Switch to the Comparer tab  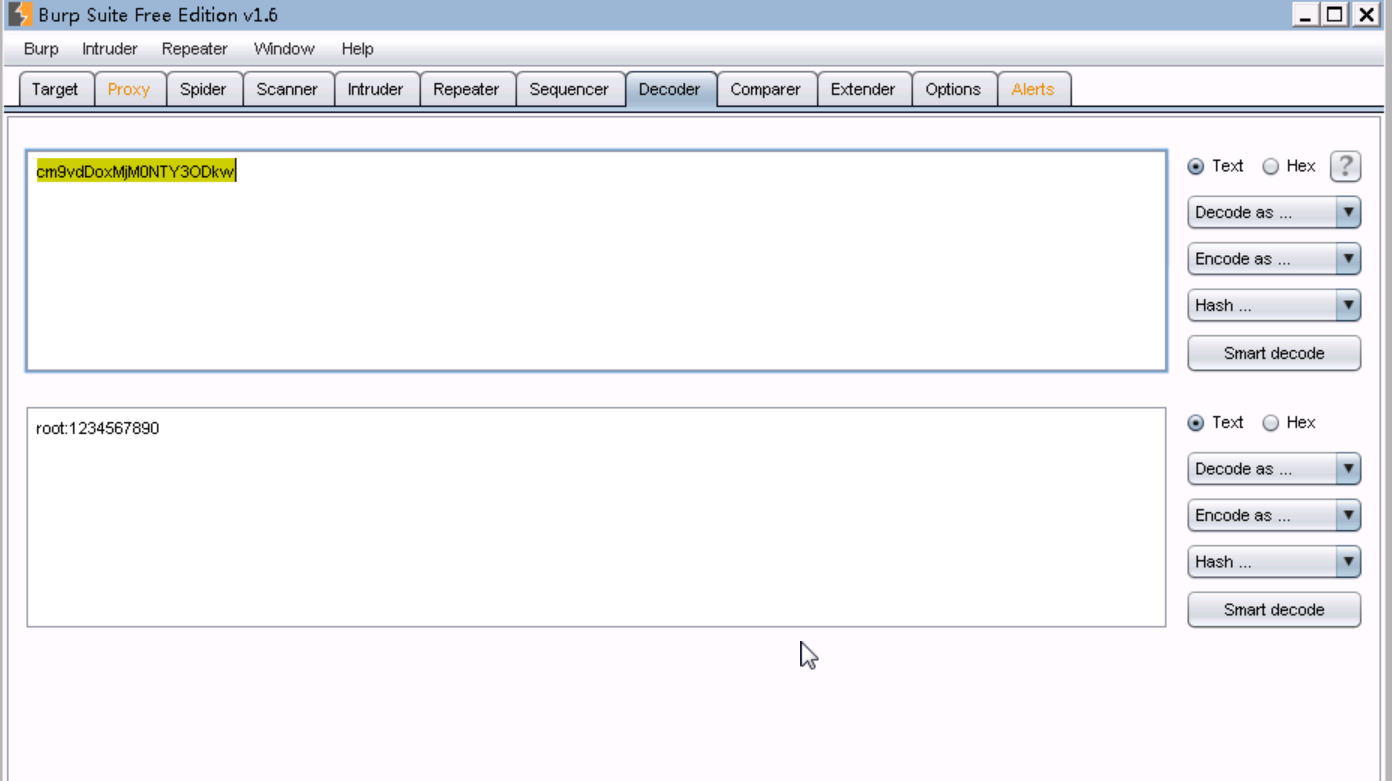click(x=765, y=89)
